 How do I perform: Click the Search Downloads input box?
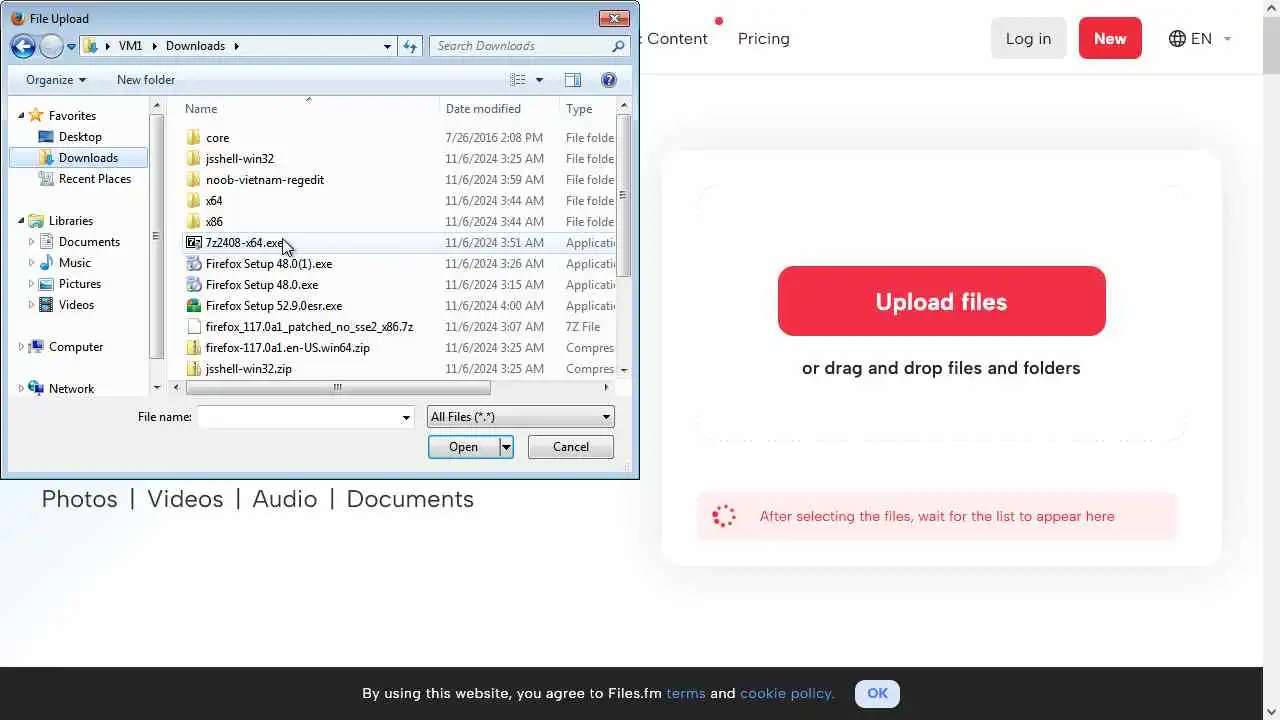pos(520,46)
